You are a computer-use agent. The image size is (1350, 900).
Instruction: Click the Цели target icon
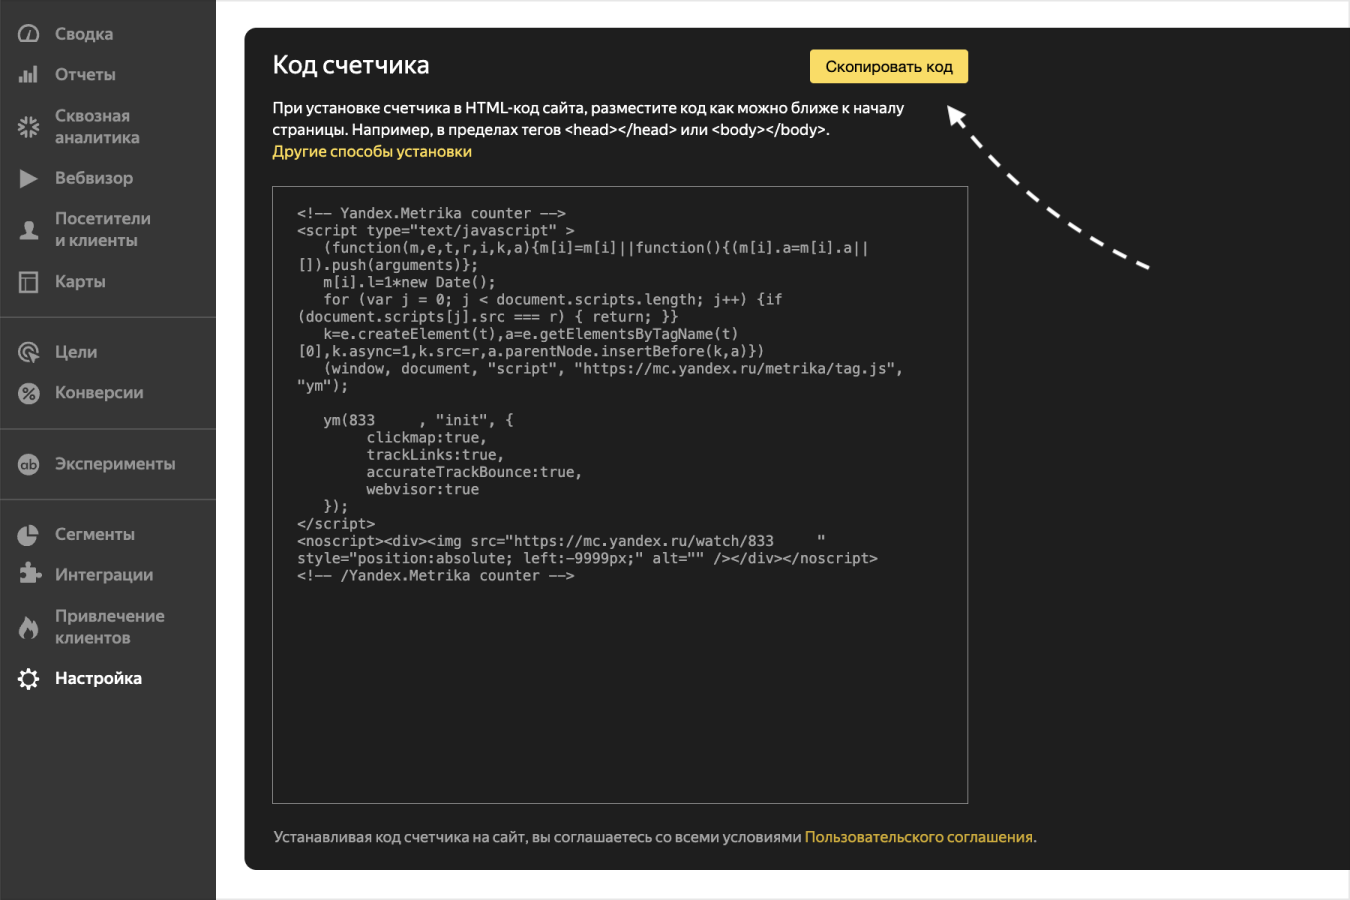pyautogui.click(x=28, y=352)
